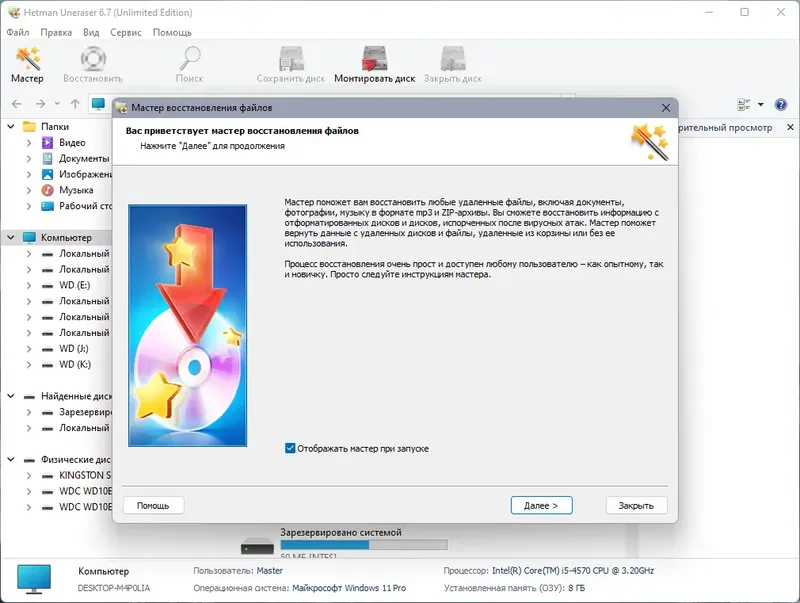Image resolution: width=800 pixels, height=603 pixels.
Task: Click the Закрыть button in wizard
Action: click(x=636, y=506)
